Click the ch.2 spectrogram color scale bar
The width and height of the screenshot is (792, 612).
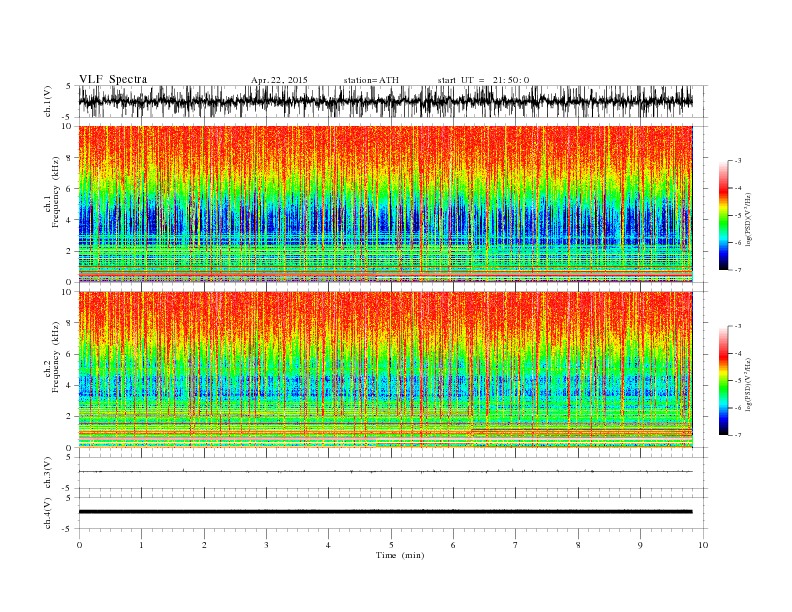pyautogui.click(x=723, y=381)
